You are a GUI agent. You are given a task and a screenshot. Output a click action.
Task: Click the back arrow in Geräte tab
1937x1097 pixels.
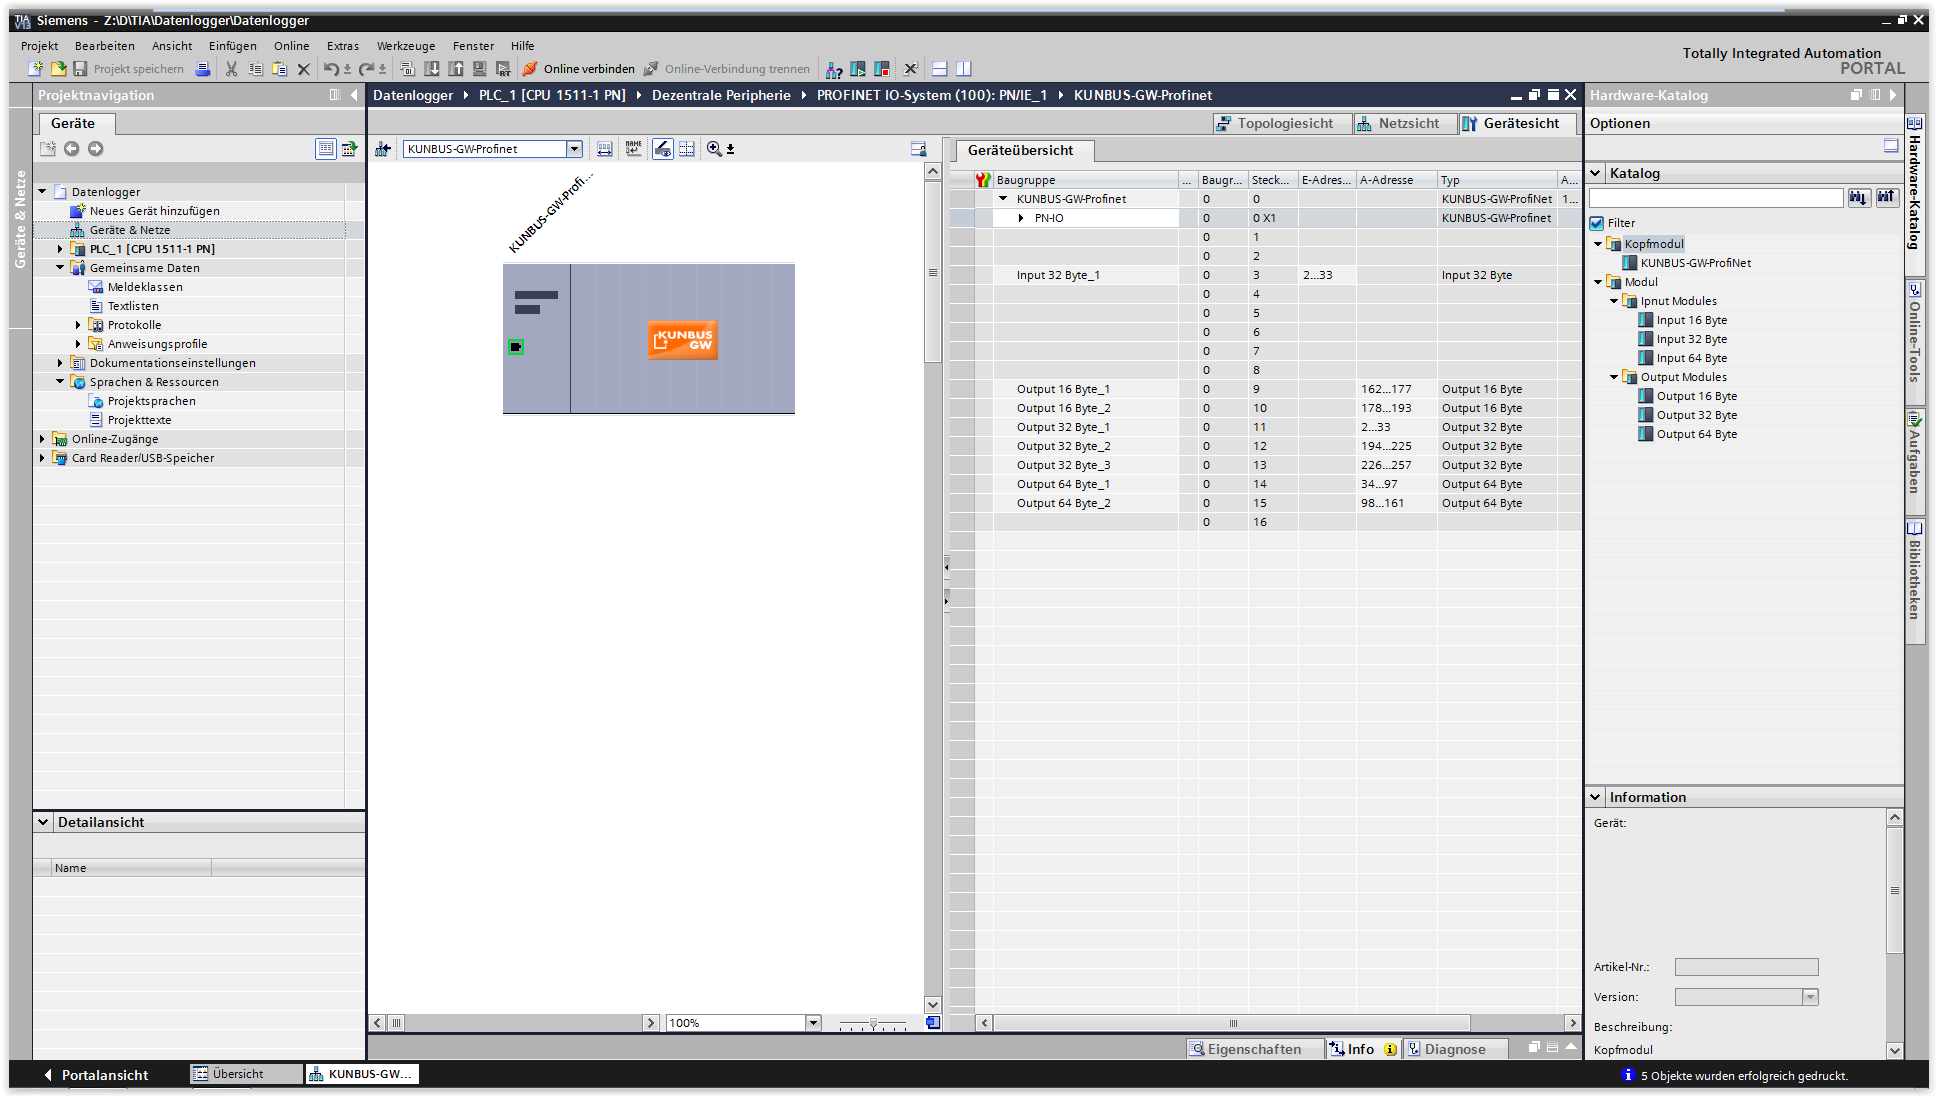coord(71,149)
